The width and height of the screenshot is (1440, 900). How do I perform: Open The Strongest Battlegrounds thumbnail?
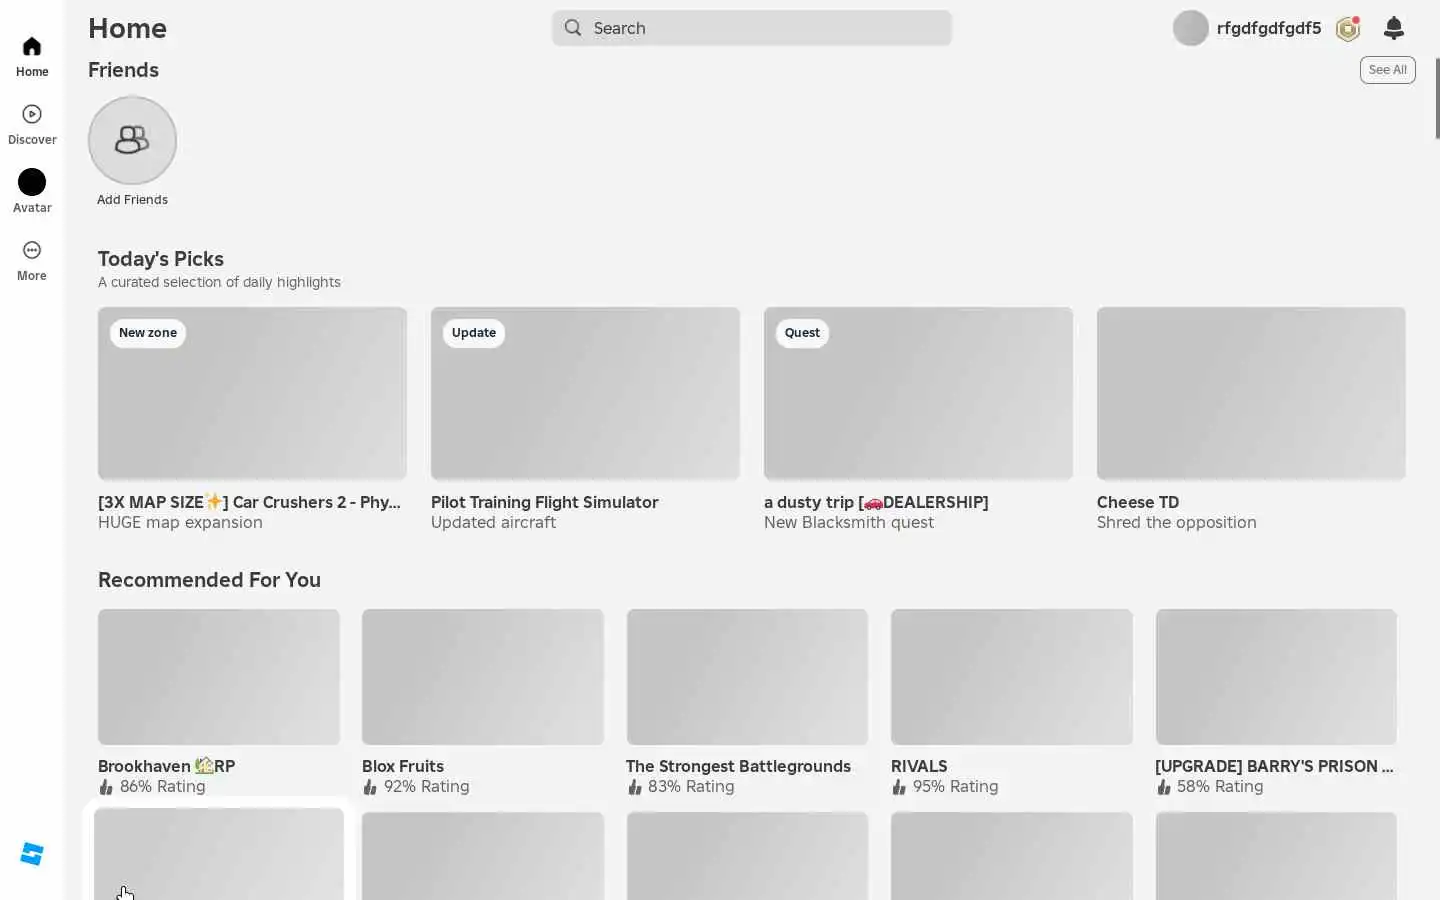(x=747, y=677)
